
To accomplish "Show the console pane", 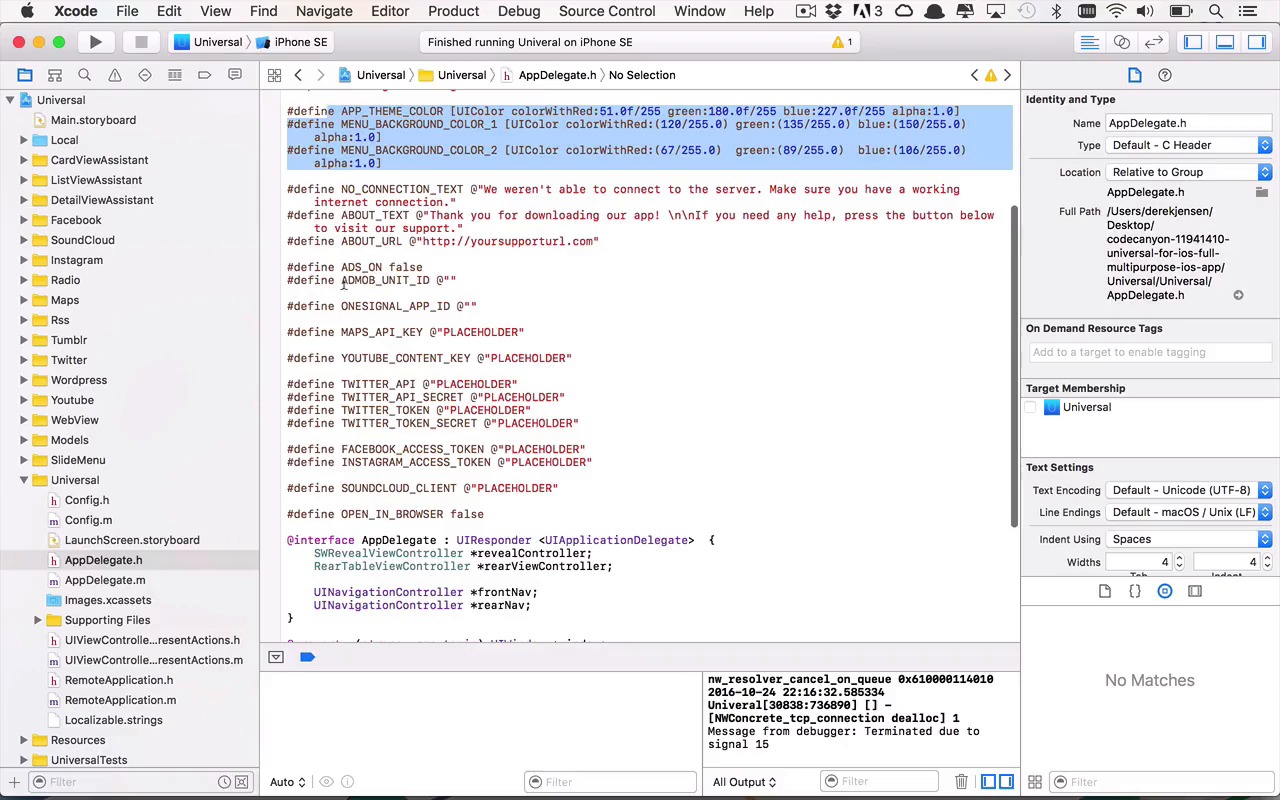I will (1006, 782).
